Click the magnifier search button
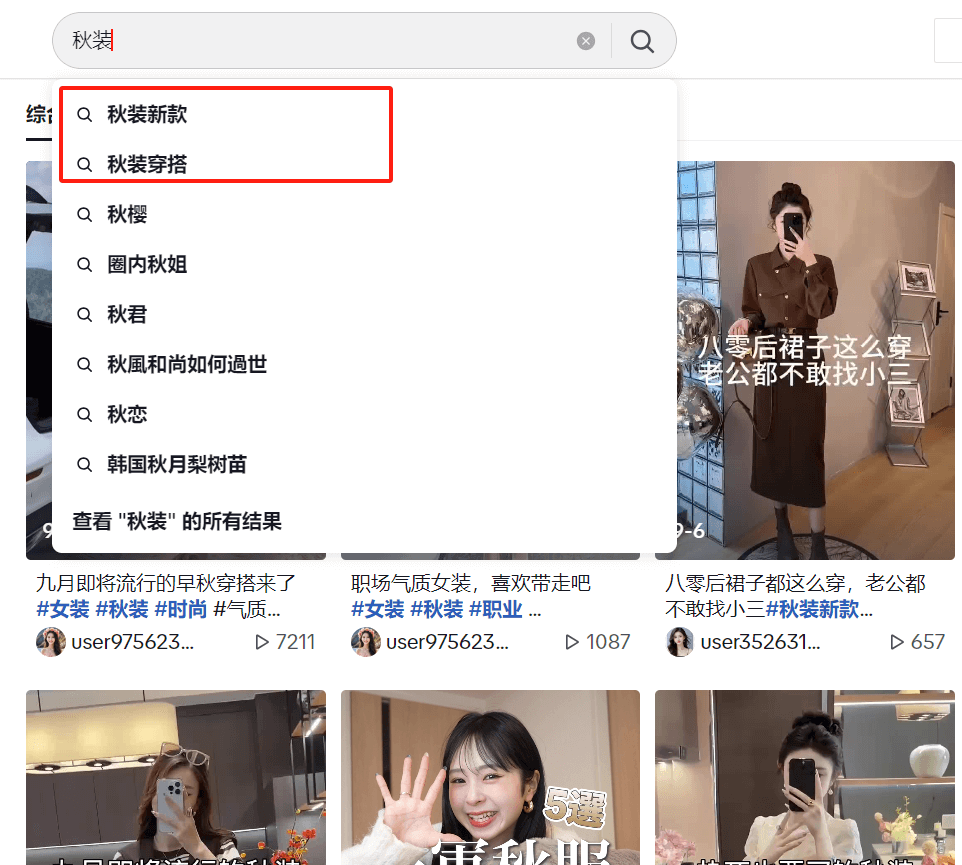Viewport: 962px width, 865px height. 642,41
